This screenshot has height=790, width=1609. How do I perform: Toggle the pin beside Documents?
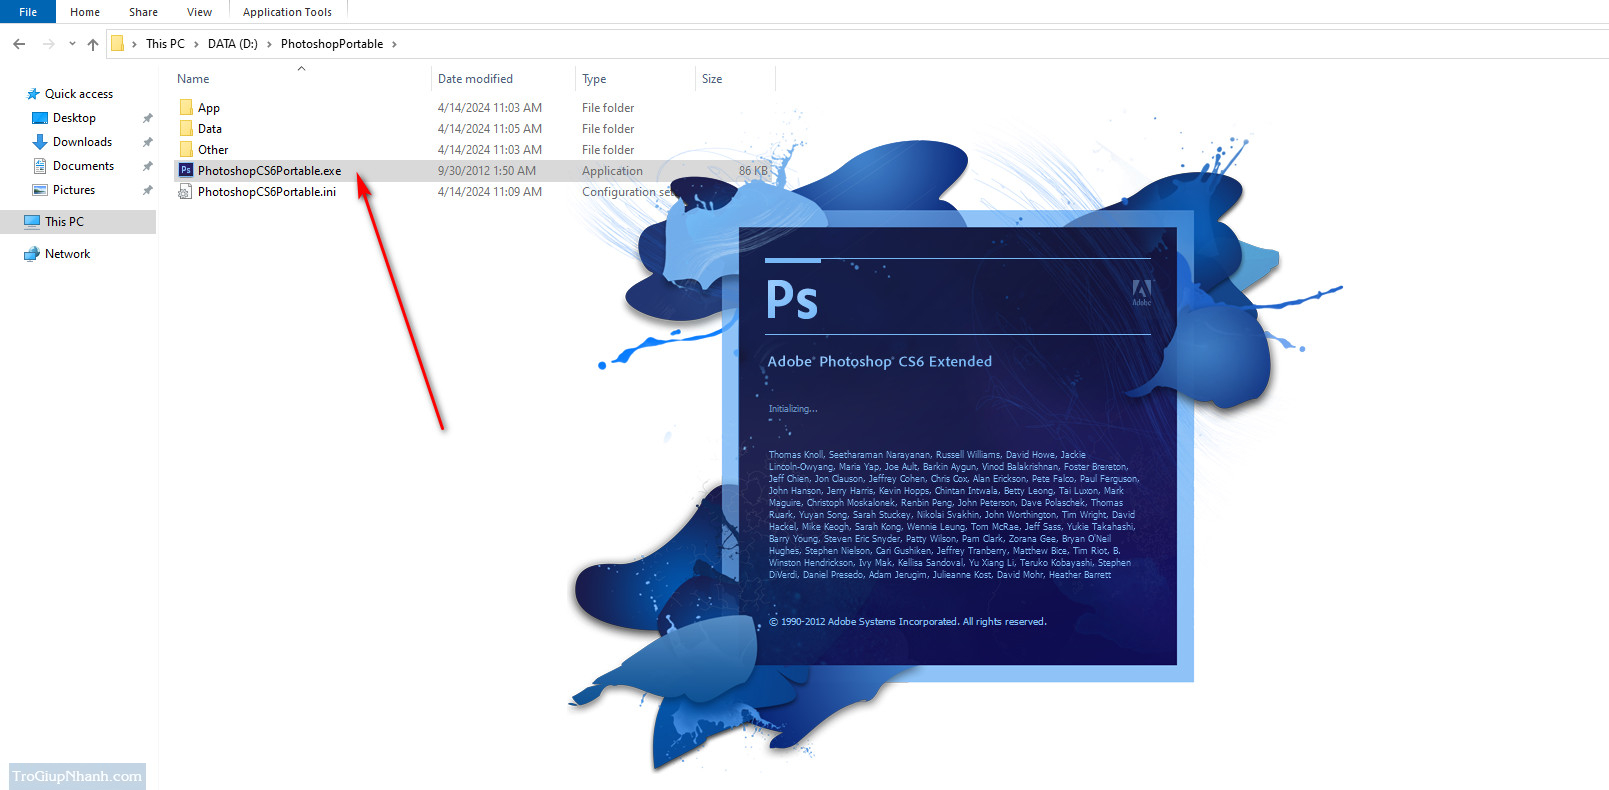pyautogui.click(x=147, y=166)
